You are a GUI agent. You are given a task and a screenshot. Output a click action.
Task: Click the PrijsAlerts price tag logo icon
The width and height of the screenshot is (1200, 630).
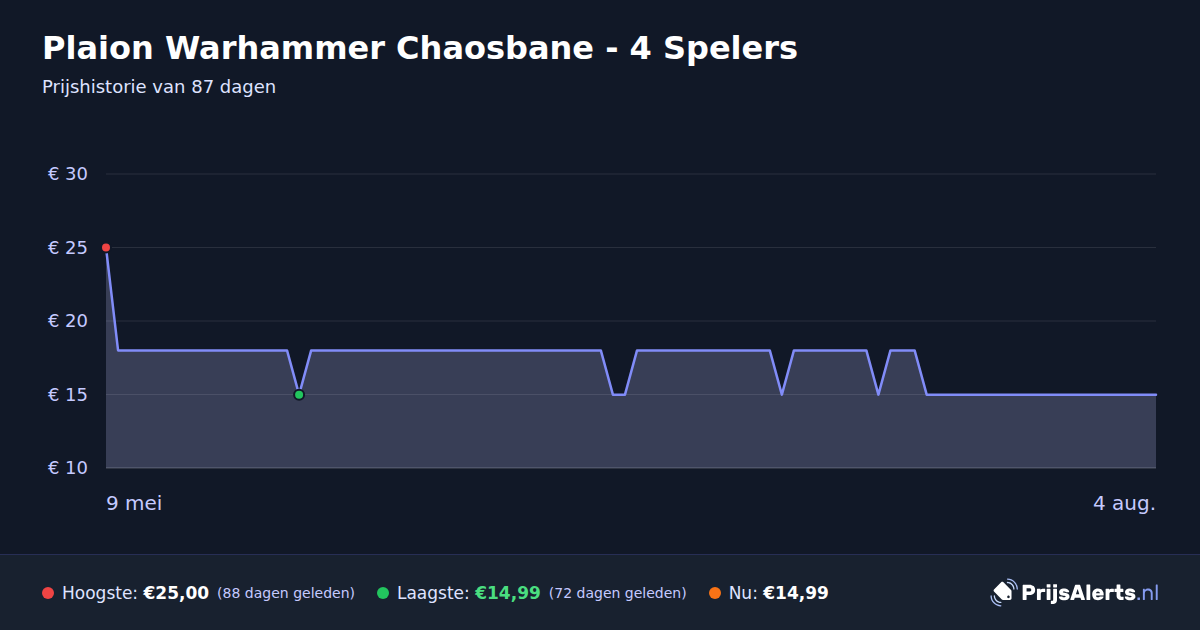point(1003,593)
